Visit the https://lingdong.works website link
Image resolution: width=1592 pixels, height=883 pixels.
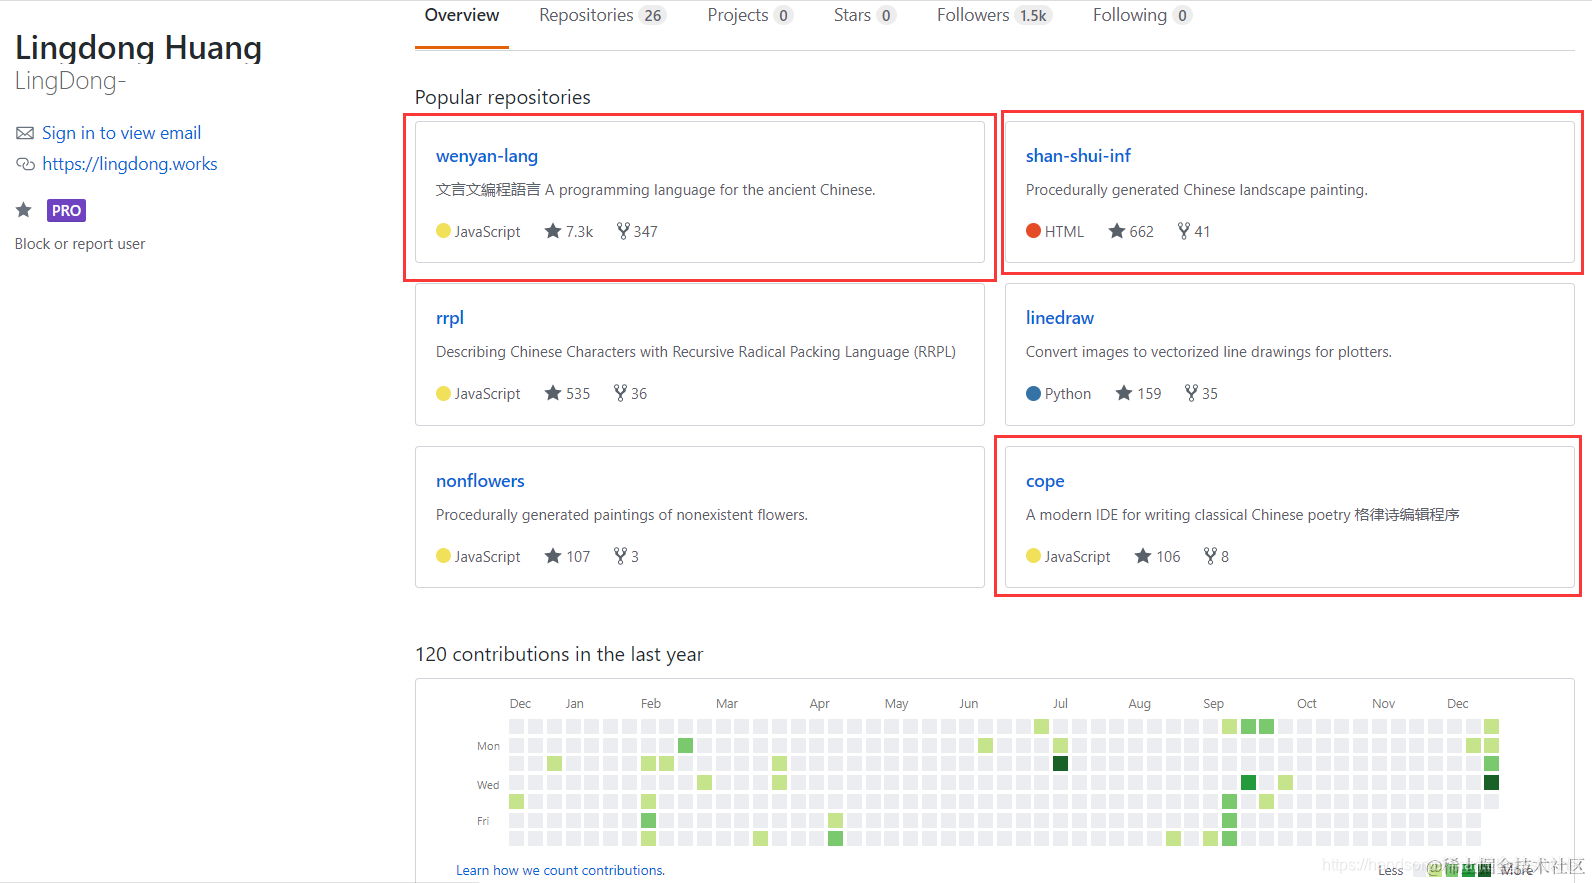click(130, 164)
